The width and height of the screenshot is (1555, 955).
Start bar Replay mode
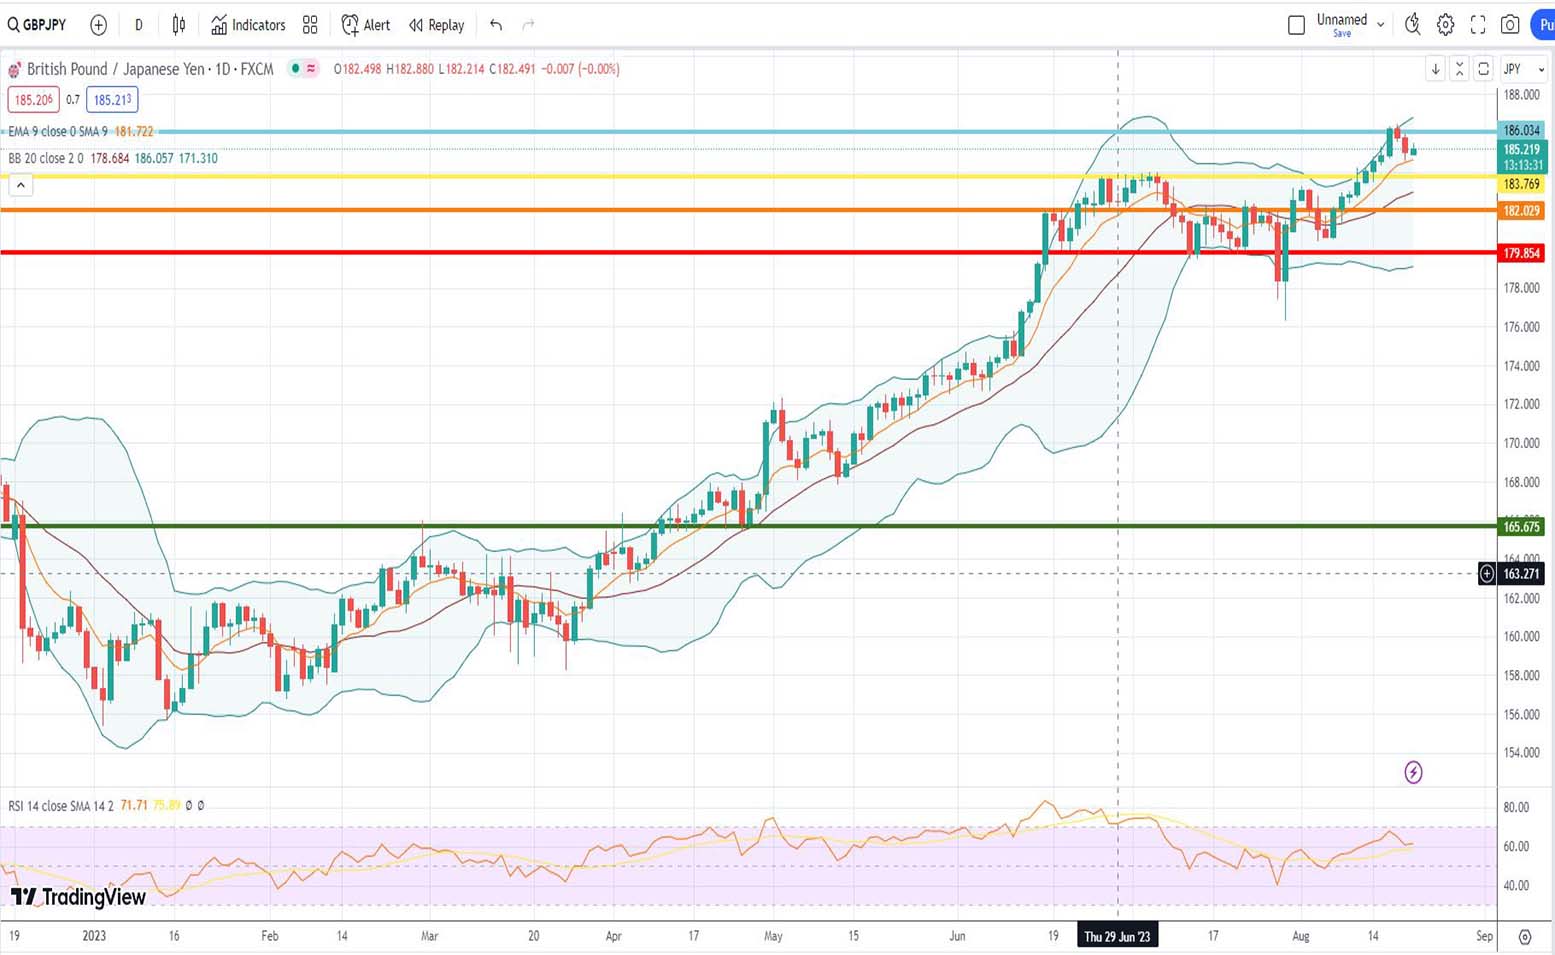tap(437, 25)
